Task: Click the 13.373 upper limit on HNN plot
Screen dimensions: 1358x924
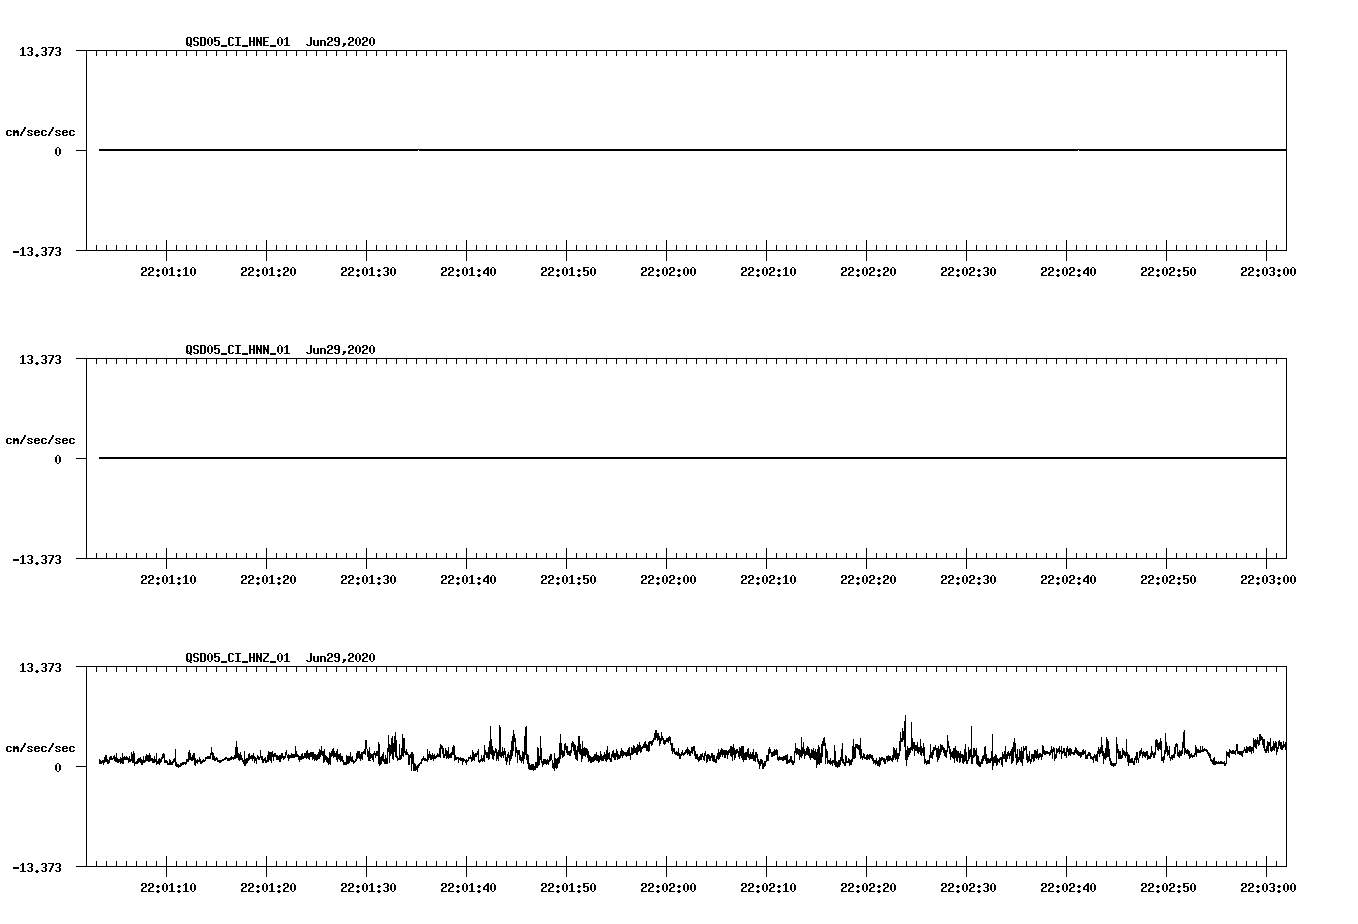Action: 40,360
